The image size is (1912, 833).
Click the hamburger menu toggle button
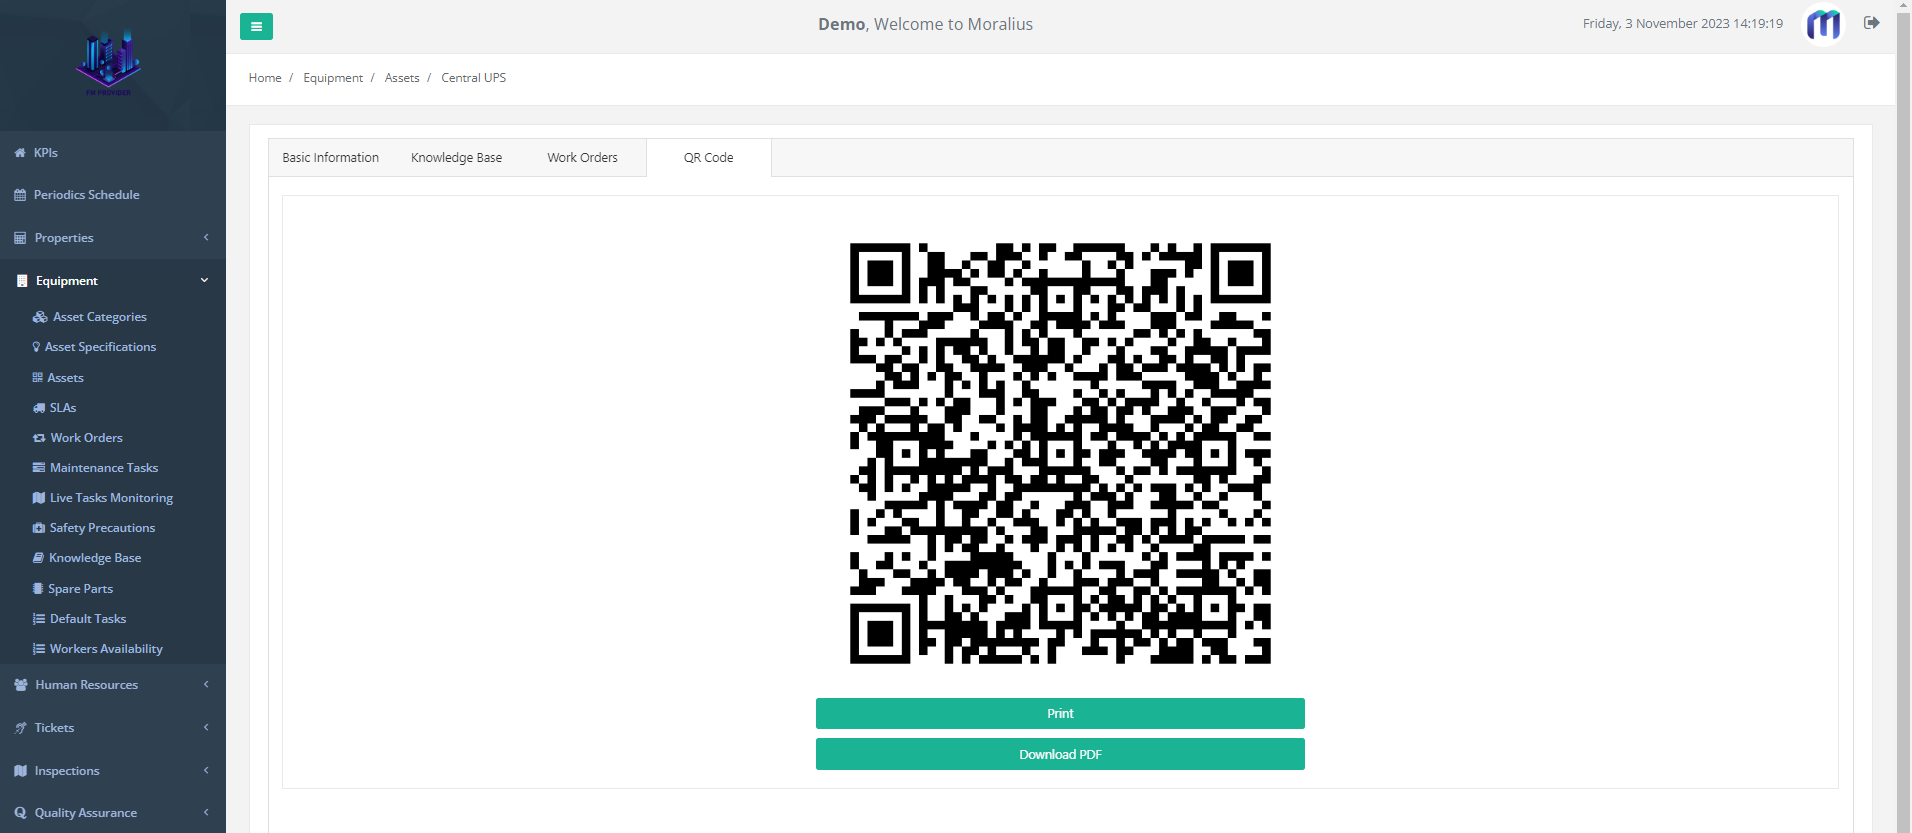(x=256, y=27)
